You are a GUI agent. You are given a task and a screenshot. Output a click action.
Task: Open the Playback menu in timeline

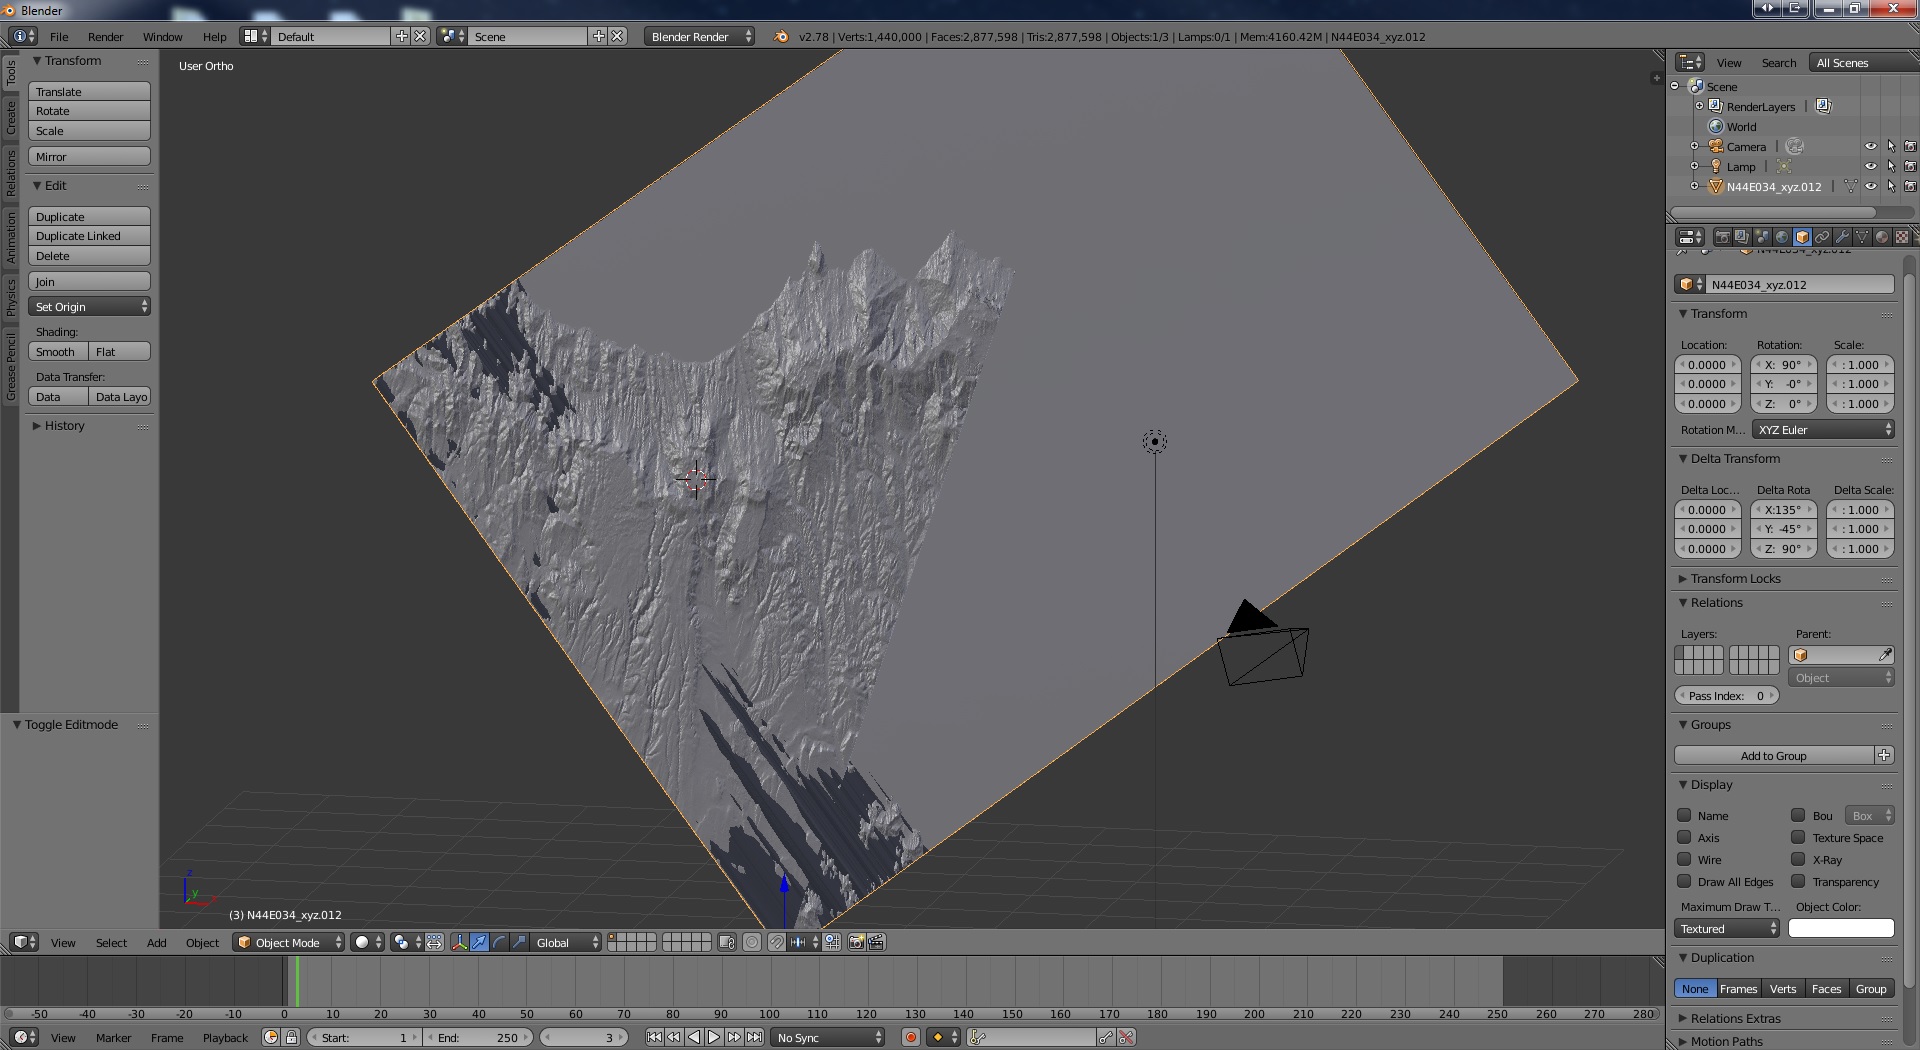pos(225,1037)
